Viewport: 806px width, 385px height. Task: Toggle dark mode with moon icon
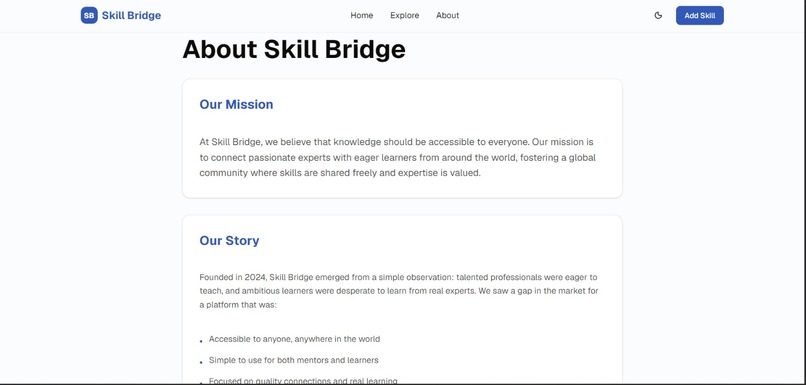(658, 15)
